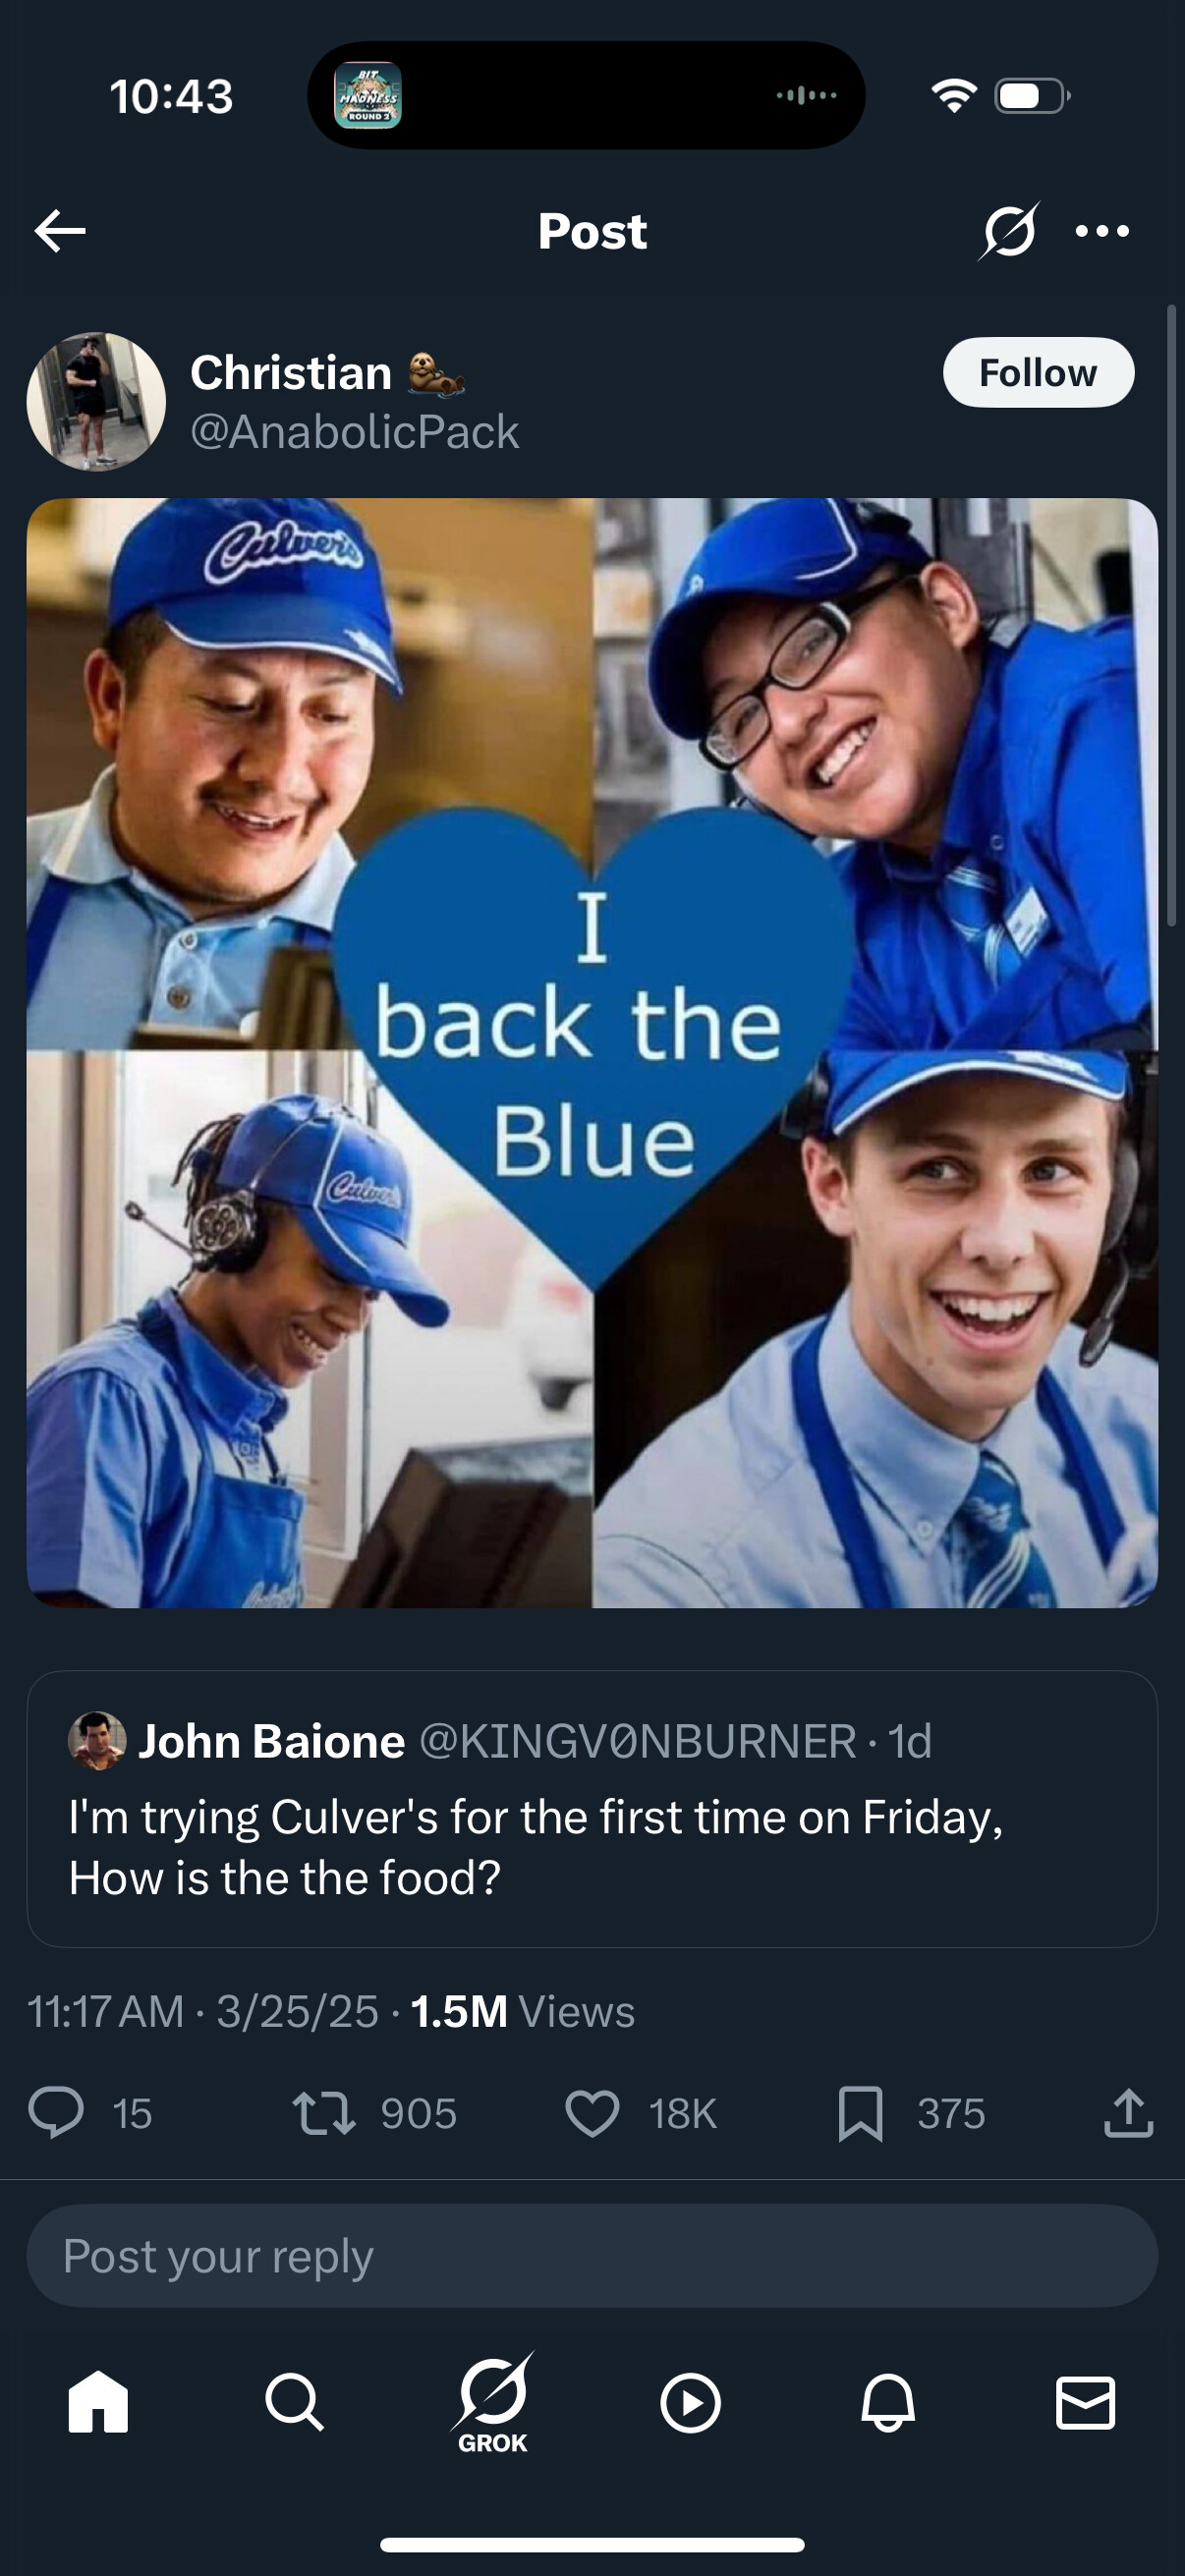
Task: Follow Christian's account
Action: coord(1038,373)
